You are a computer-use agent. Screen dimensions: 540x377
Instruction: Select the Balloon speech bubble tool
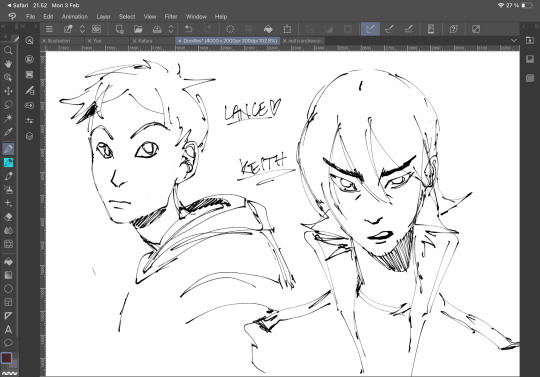click(x=8, y=343)
